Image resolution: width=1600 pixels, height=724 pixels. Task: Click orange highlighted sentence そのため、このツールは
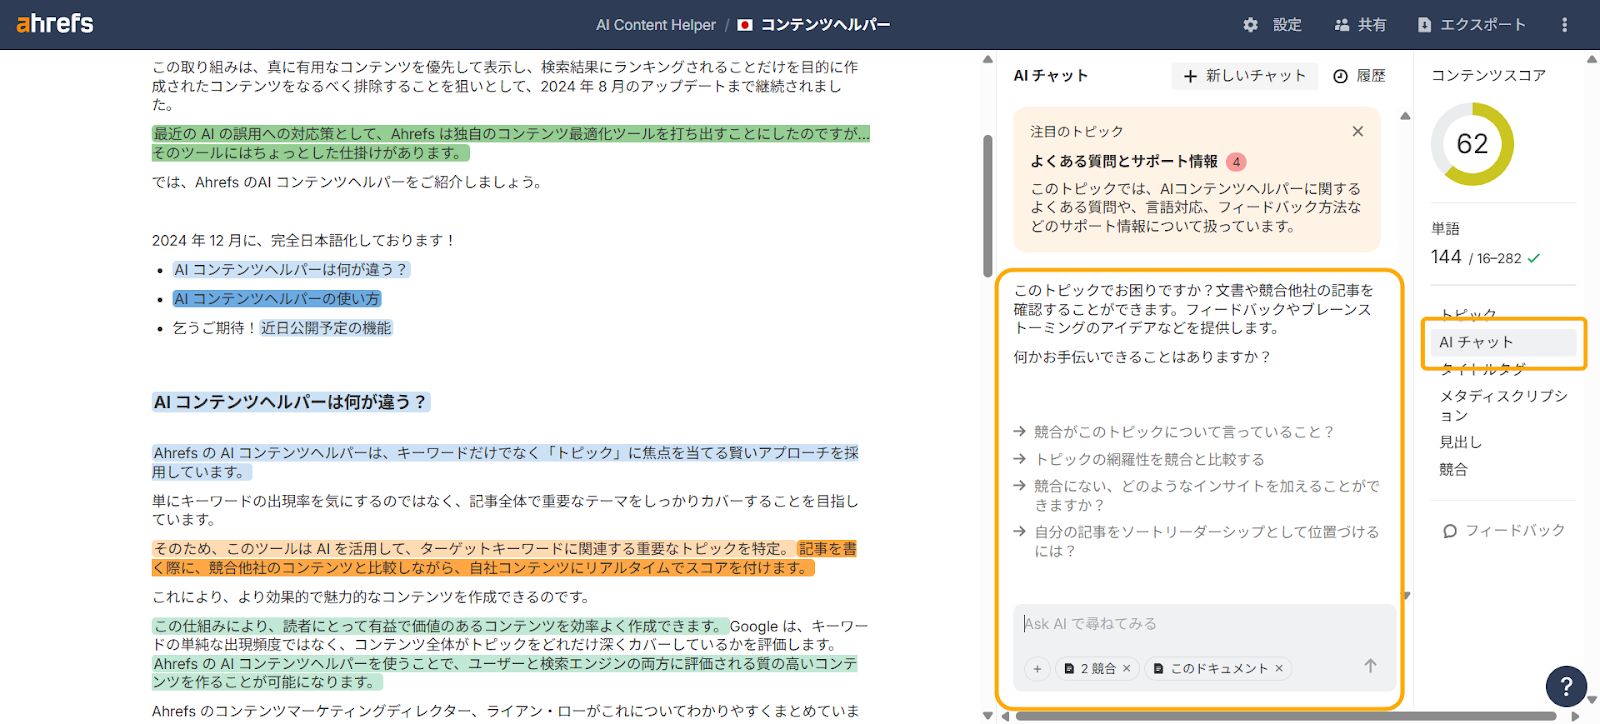(474, 549)
